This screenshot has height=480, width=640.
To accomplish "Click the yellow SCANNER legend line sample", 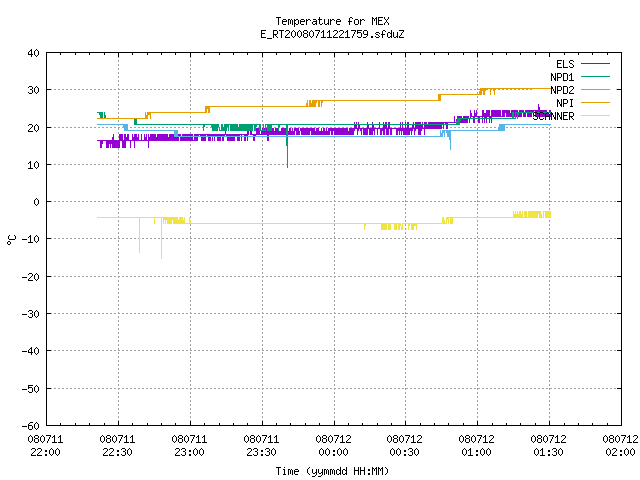I will coord(595,116).
